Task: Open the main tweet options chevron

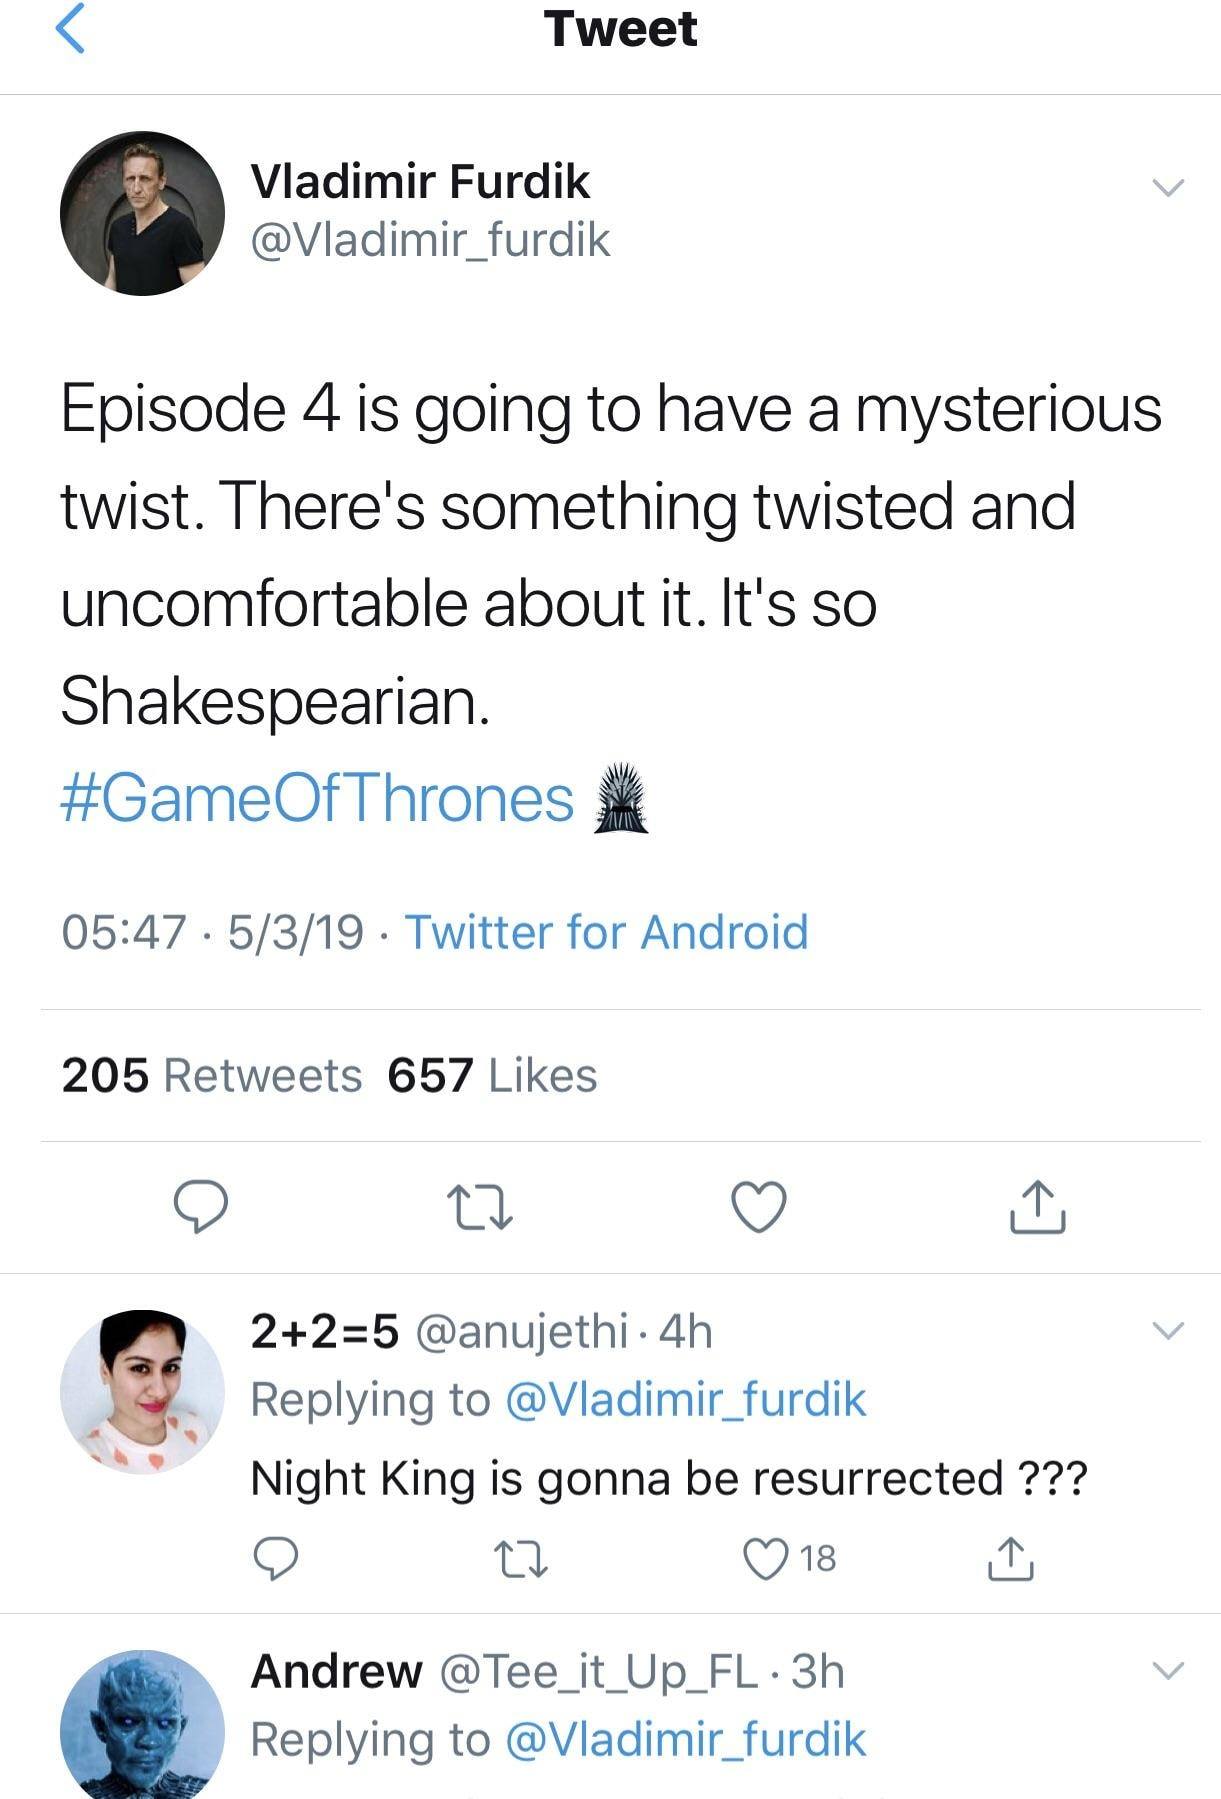Action: [1167, 187]
